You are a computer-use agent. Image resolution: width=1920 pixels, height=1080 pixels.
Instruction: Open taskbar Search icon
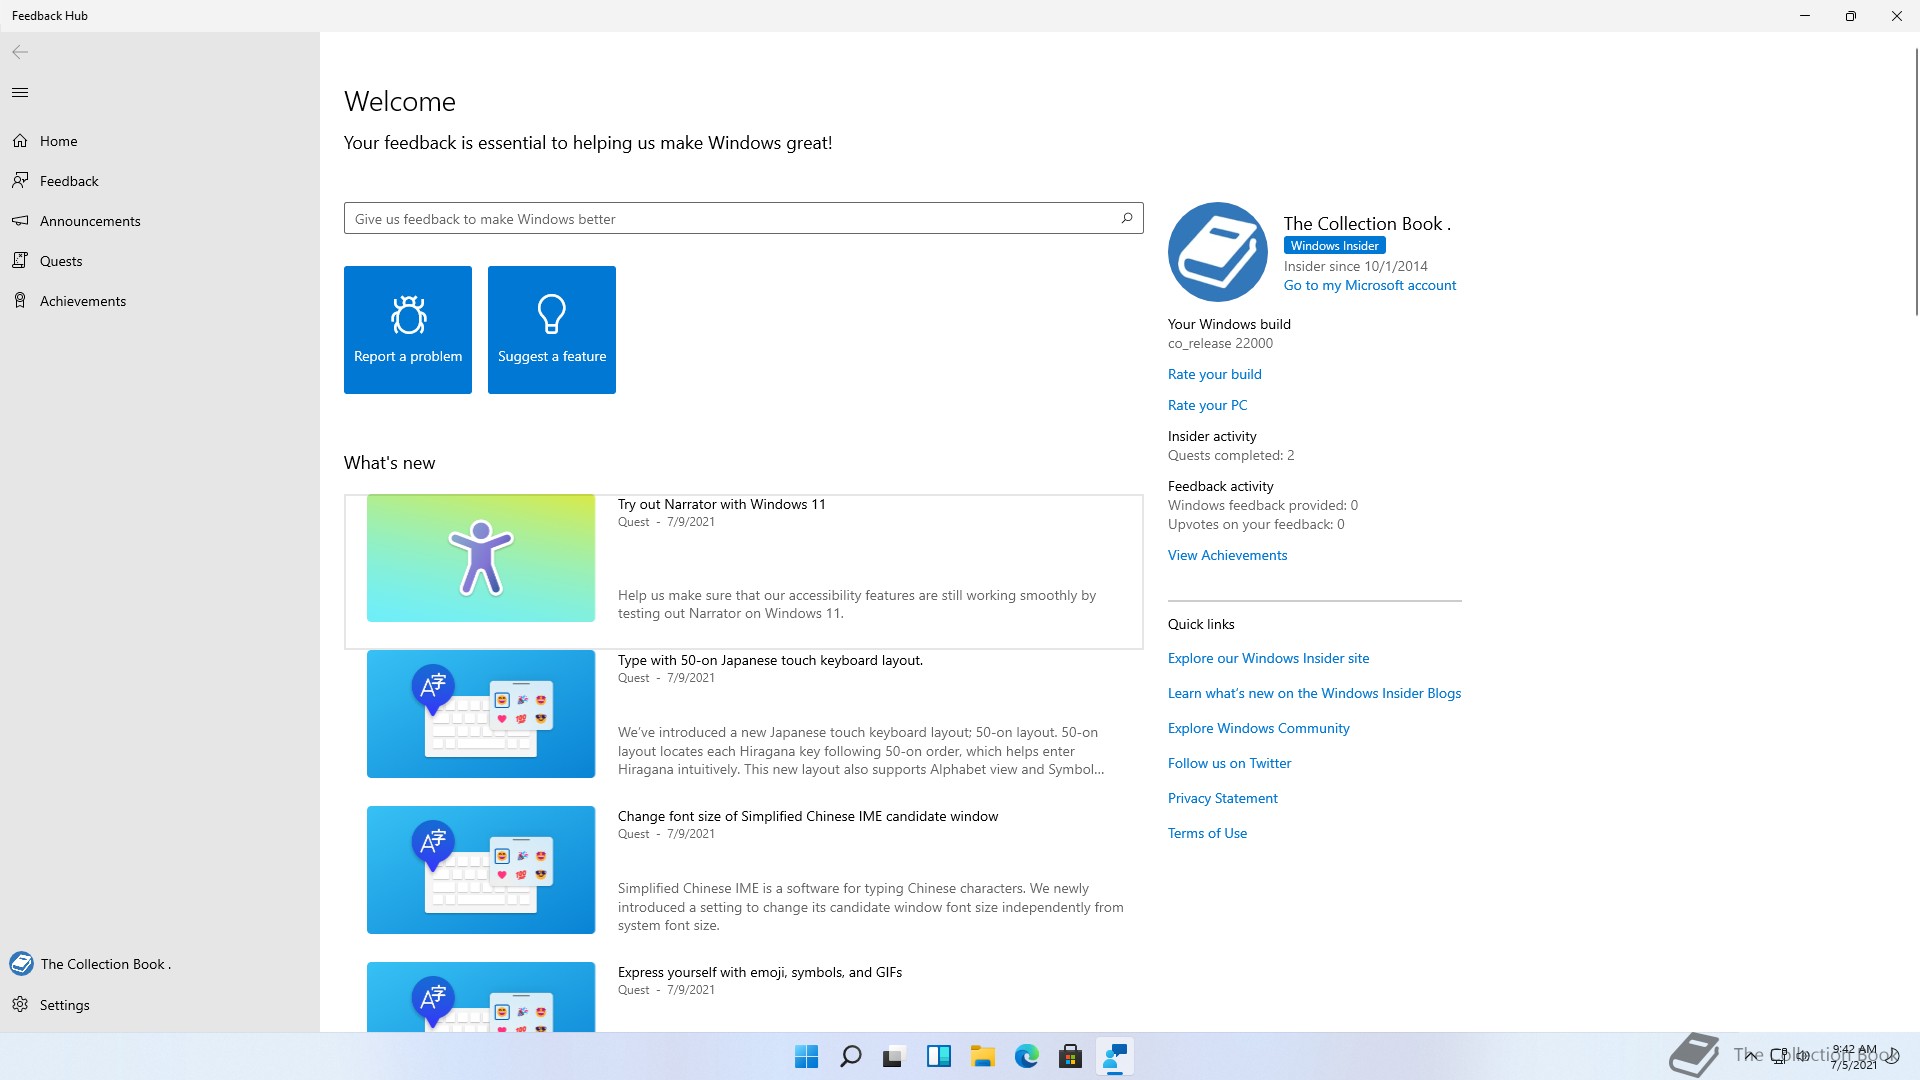(851, 1056)
